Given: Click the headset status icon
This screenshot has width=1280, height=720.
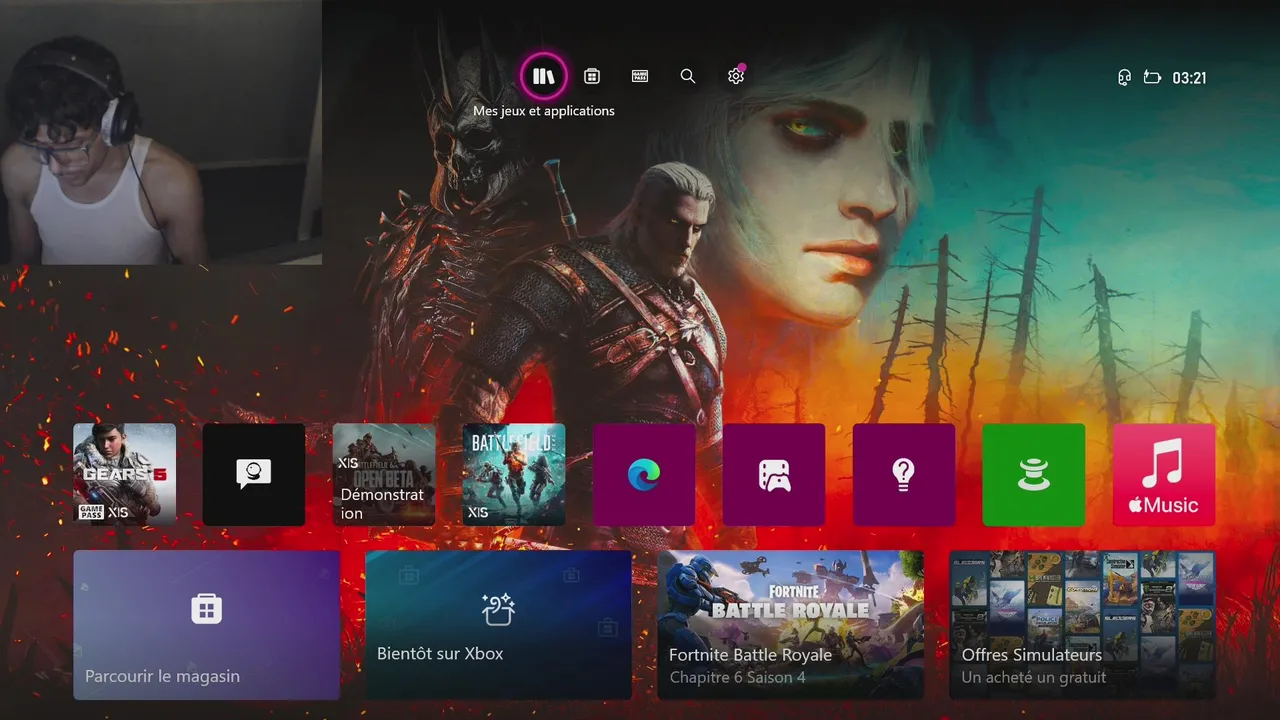Looking at the screenshot, I should pyautogui.click(x=1124, y=77).
